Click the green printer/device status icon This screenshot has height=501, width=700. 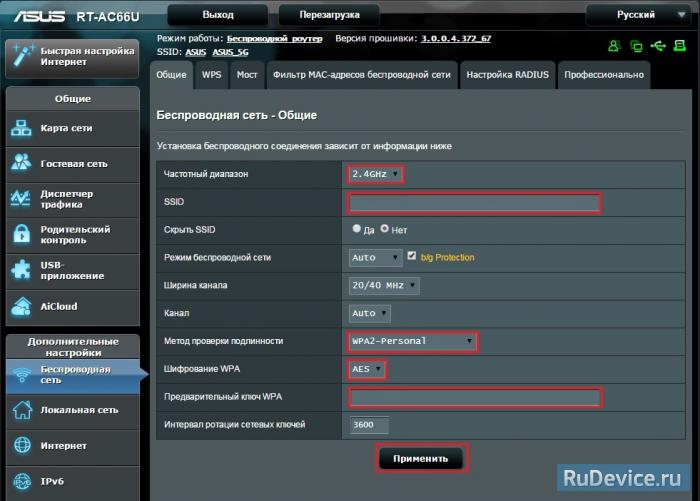point(679,46)
